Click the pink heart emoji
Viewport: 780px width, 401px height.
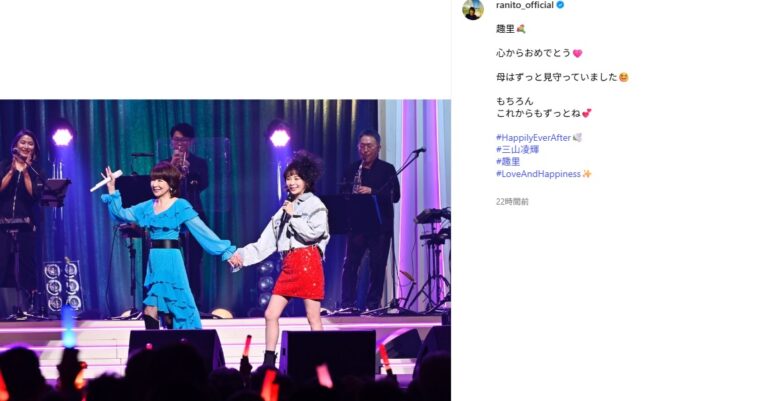[x=578, y=53]
